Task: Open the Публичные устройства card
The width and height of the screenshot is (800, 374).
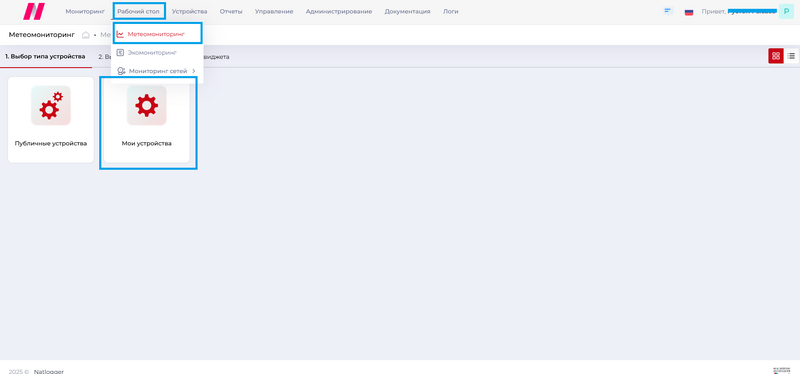Action: coord(51,120)
